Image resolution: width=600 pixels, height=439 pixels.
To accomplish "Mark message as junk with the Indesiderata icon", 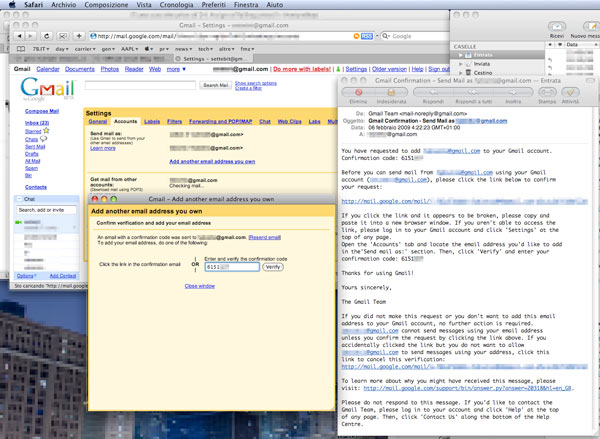I will (391, 92).
